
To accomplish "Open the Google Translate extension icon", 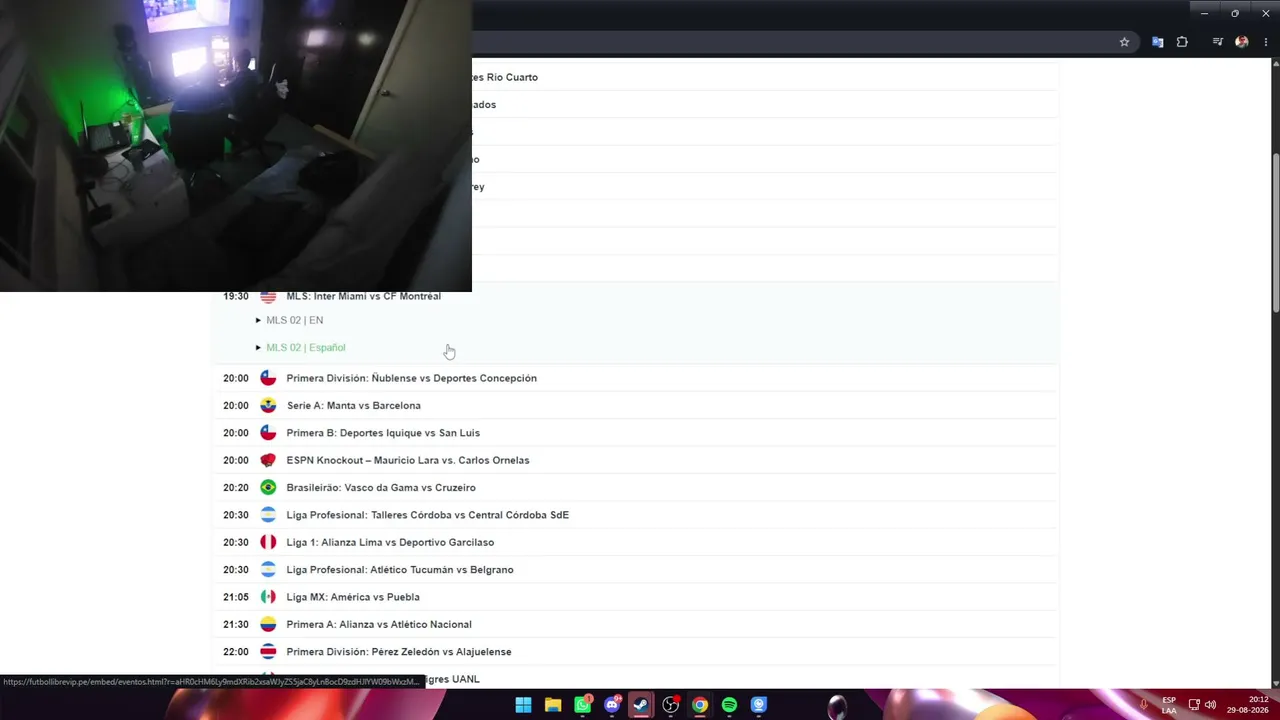I will [1157, 42].
